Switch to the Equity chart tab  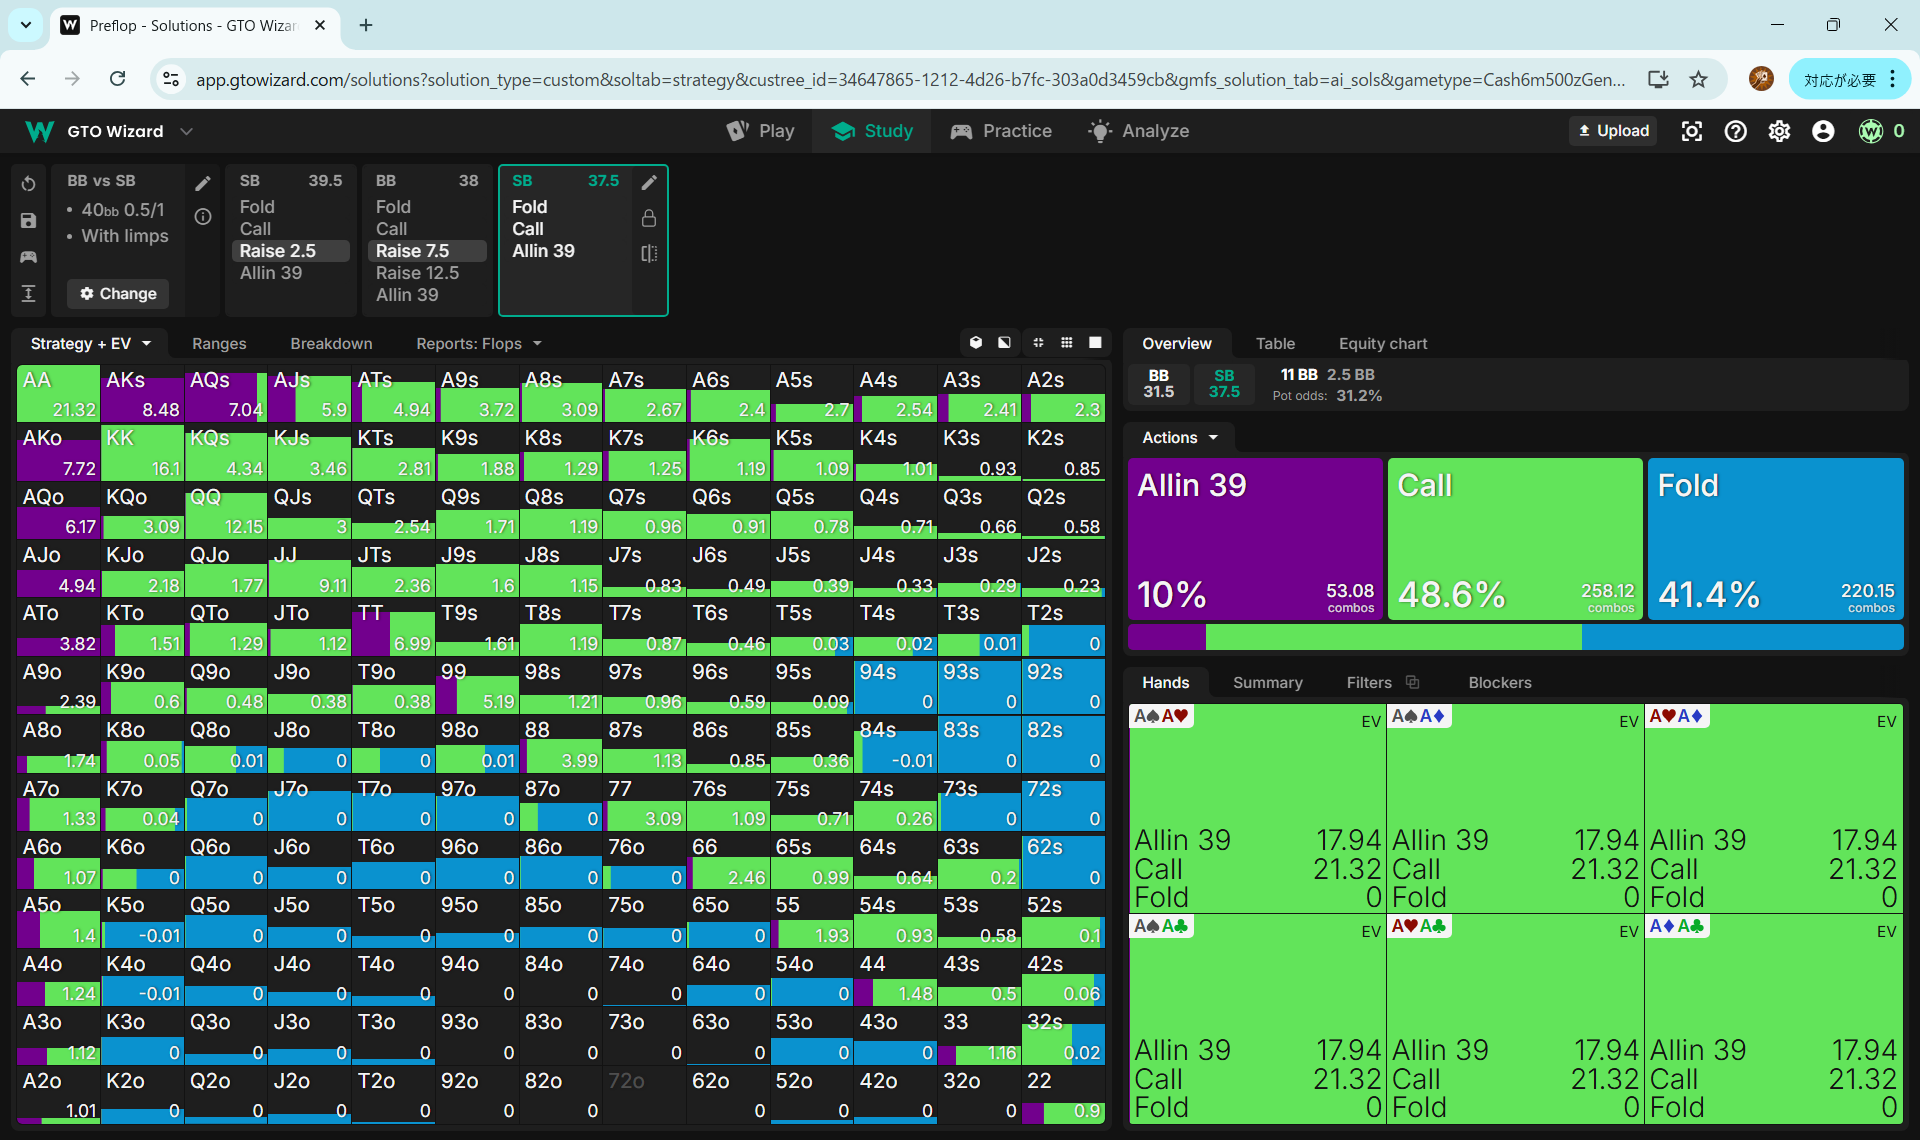1382,343
